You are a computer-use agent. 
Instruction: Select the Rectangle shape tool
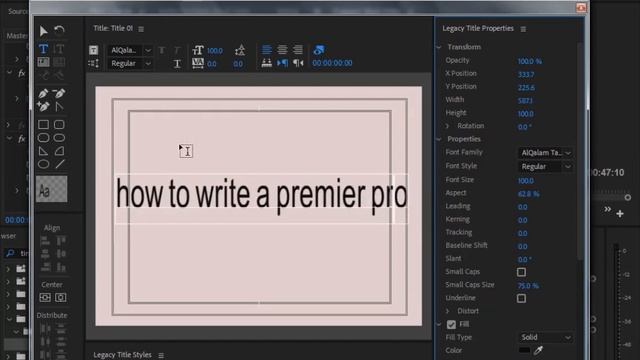pyautogui.click(x=43, y=124)
